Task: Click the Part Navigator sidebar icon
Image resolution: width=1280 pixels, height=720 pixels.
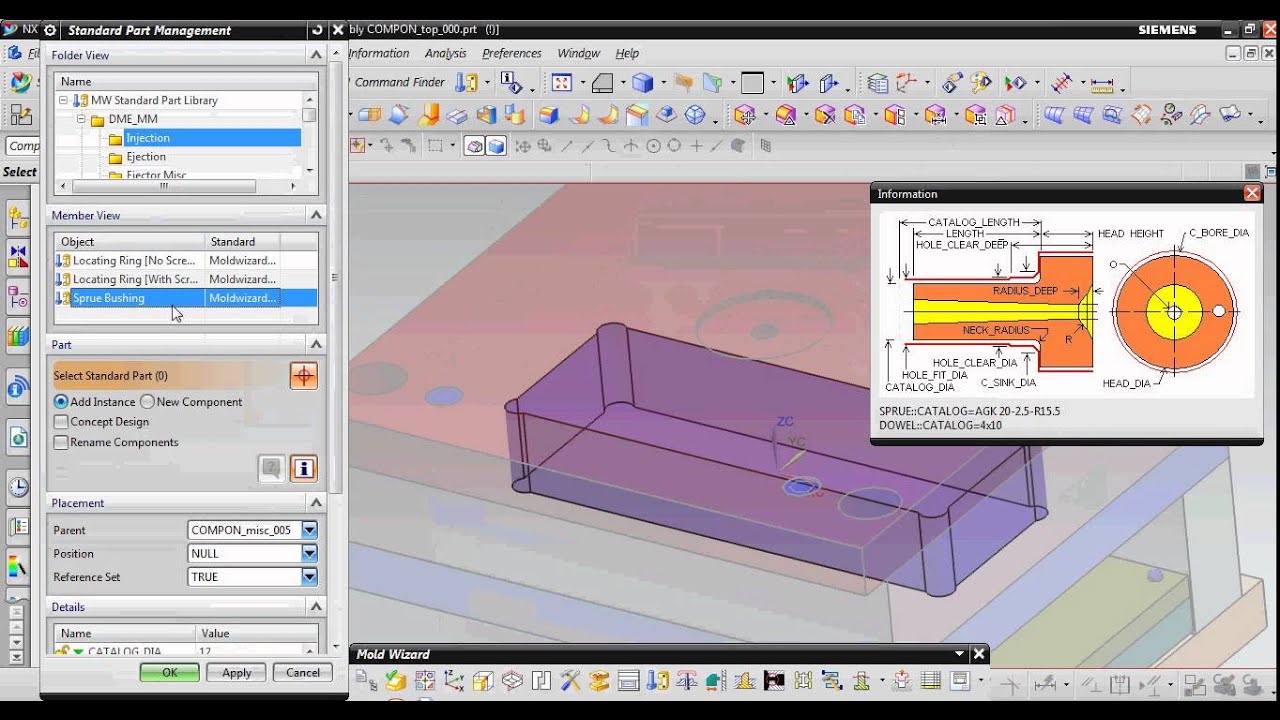Action: point(18,297)
